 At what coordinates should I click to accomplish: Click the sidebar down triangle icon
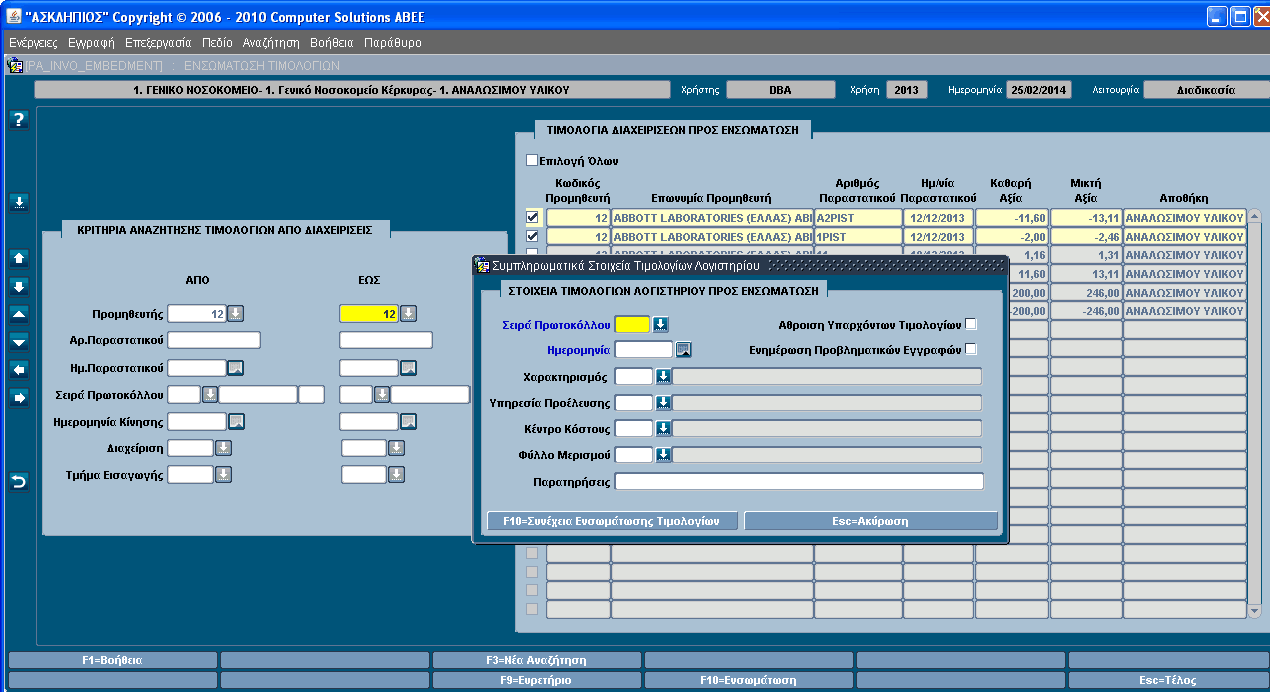coord(19,341)
